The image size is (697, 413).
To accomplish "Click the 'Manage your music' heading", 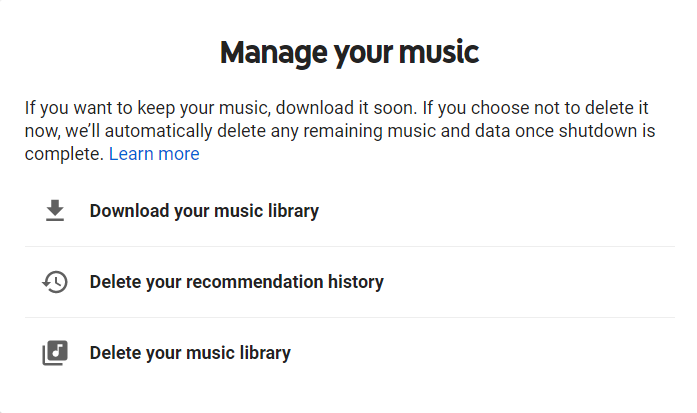I will (x=349, y=53).
